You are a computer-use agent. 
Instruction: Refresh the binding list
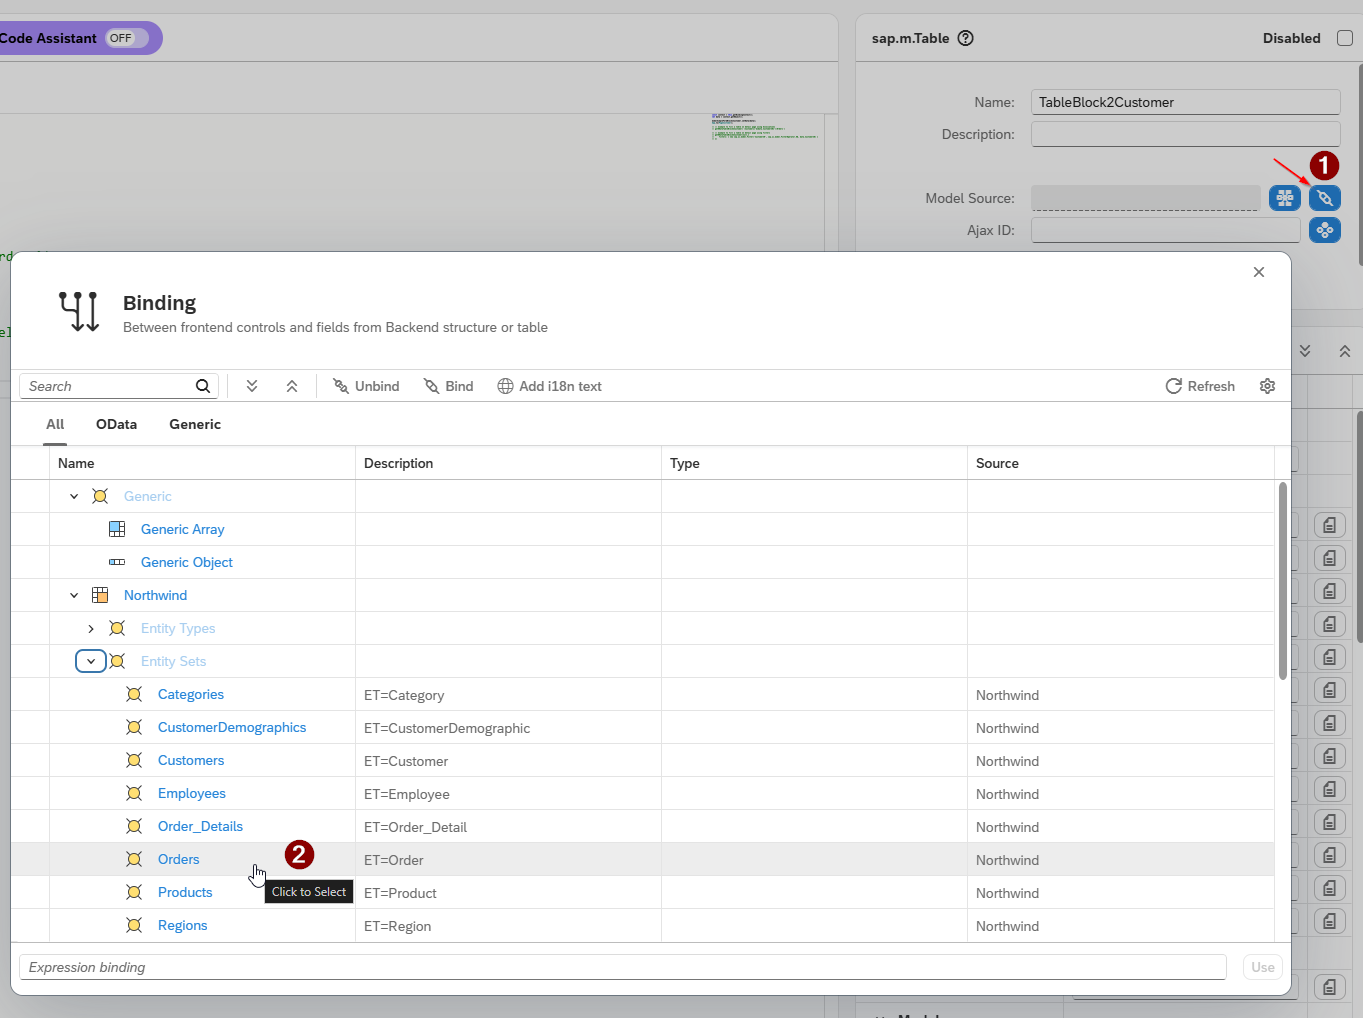[x=1200, y=386]
